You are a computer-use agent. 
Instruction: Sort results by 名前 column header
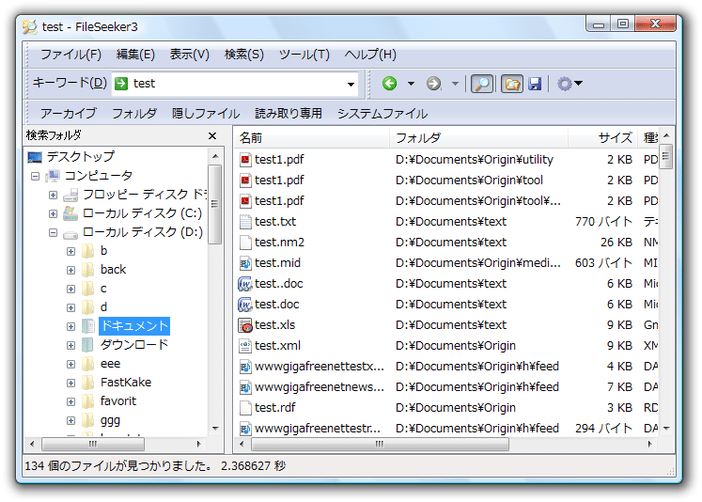pyautogui.click(x=312, y=137)
